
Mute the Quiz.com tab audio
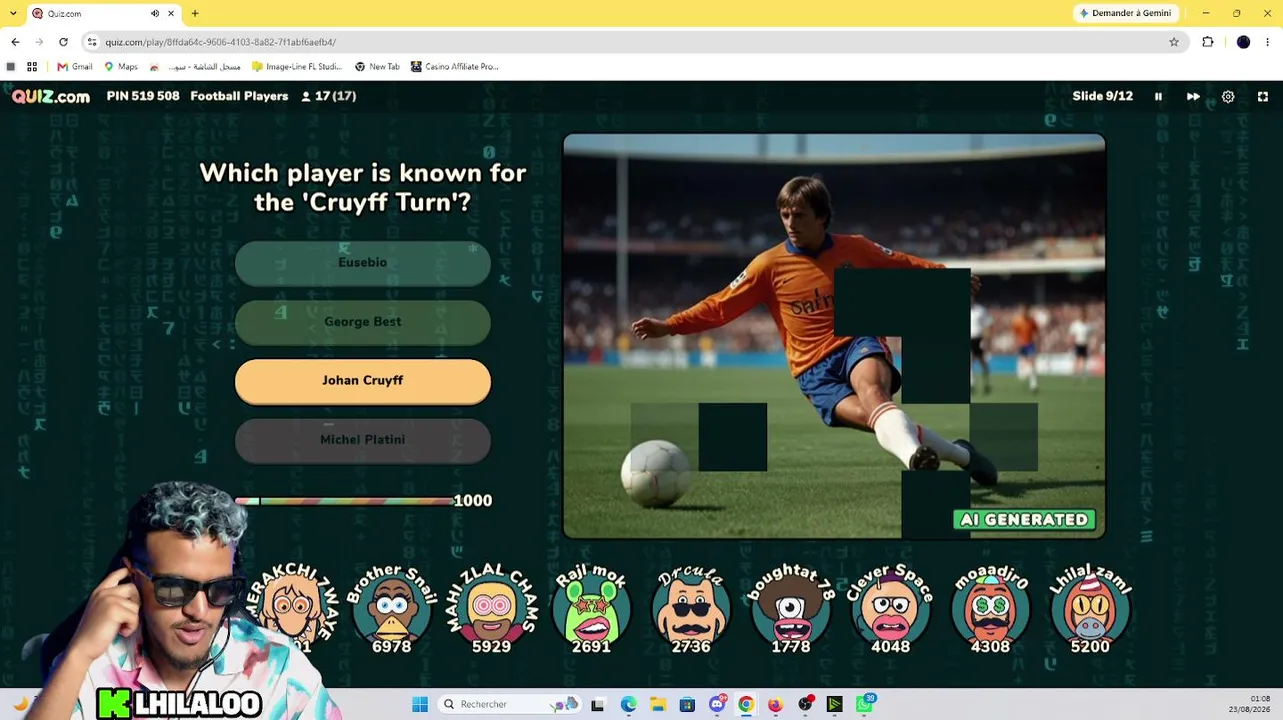[x=155, y=13]
